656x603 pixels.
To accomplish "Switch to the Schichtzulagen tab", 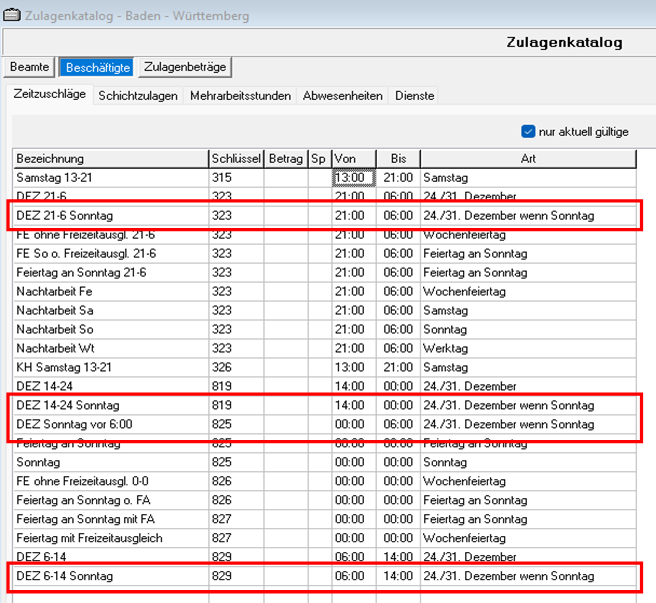I will [138, 96].
